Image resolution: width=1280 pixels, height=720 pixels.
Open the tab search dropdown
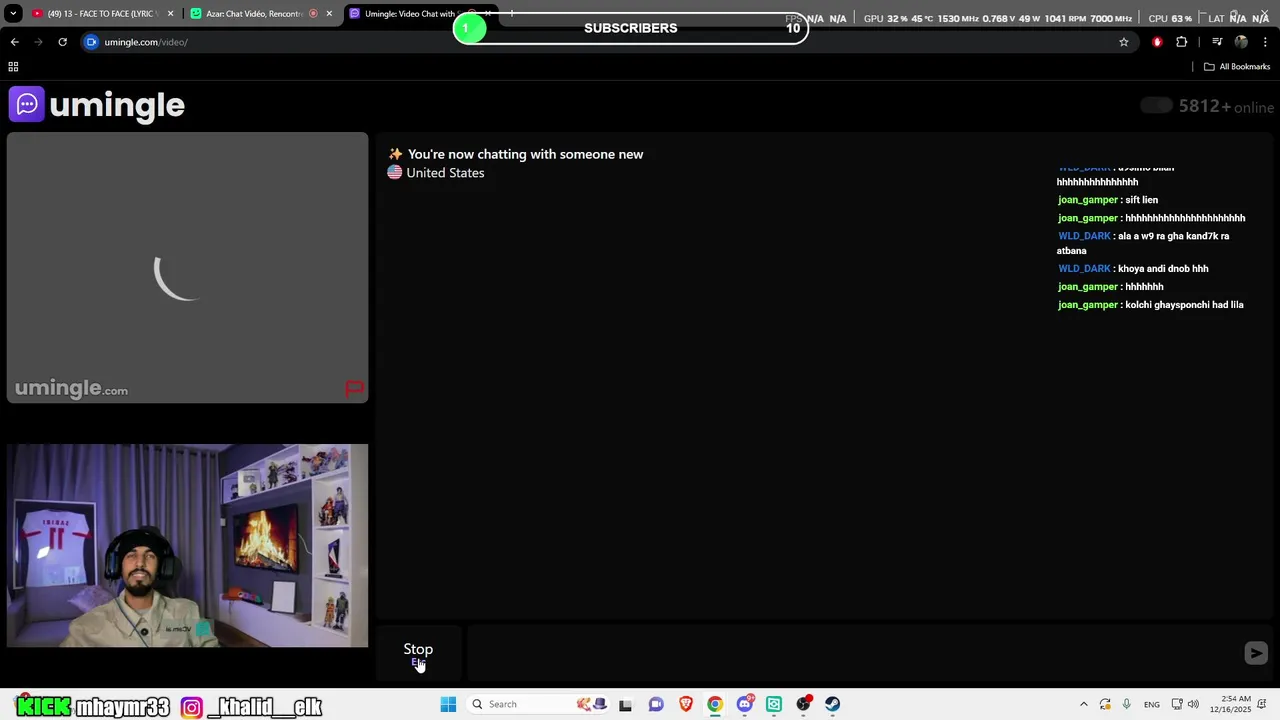(x=13, y=14)
